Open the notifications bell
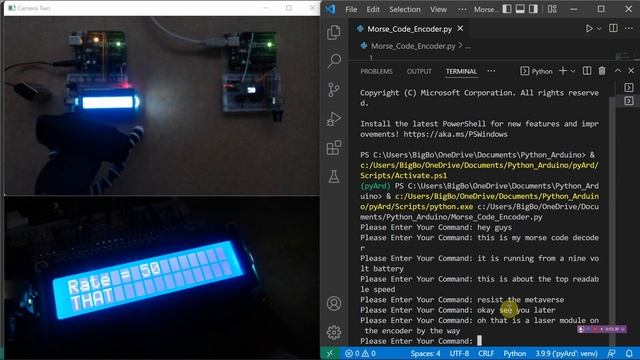This screenshot has width=640, height=360. (629, 353)
